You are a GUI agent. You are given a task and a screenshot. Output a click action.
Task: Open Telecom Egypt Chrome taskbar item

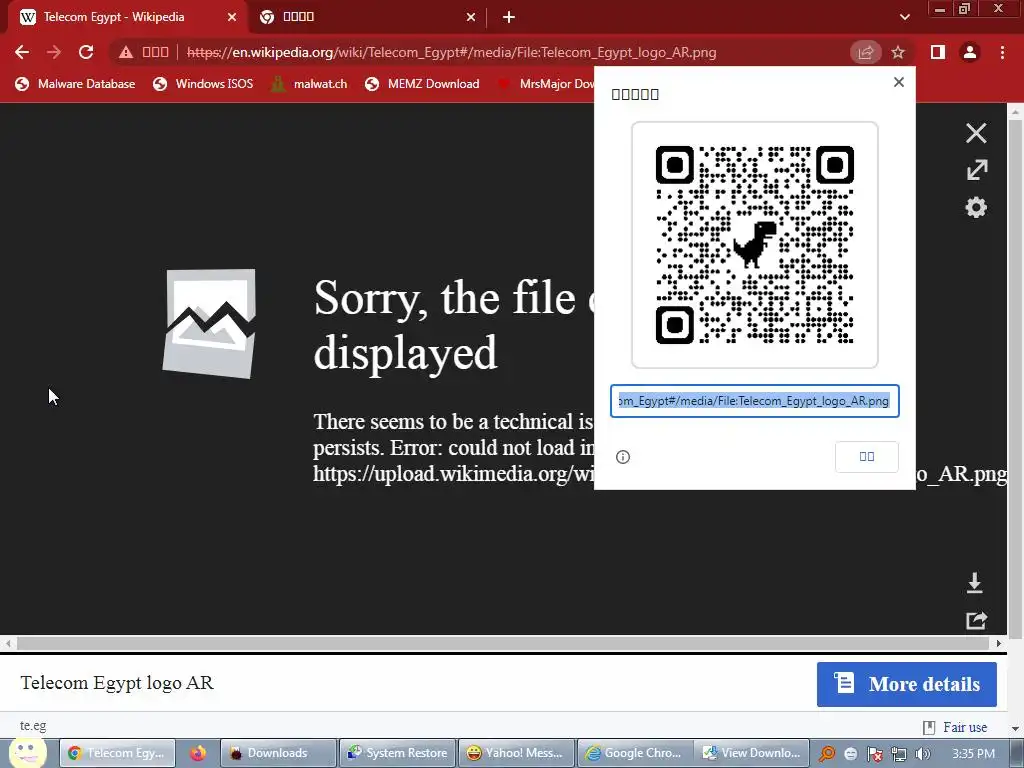(x=117, y=753)
